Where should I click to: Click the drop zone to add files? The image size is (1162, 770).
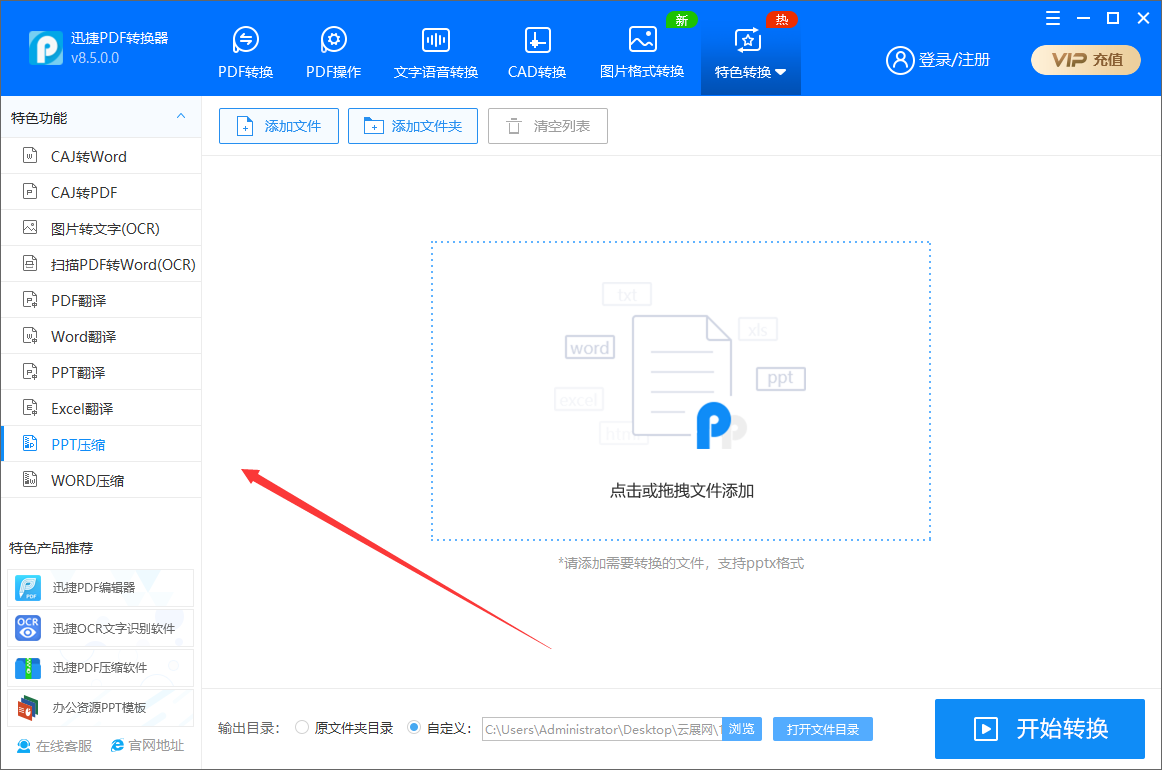pos(680,391)
